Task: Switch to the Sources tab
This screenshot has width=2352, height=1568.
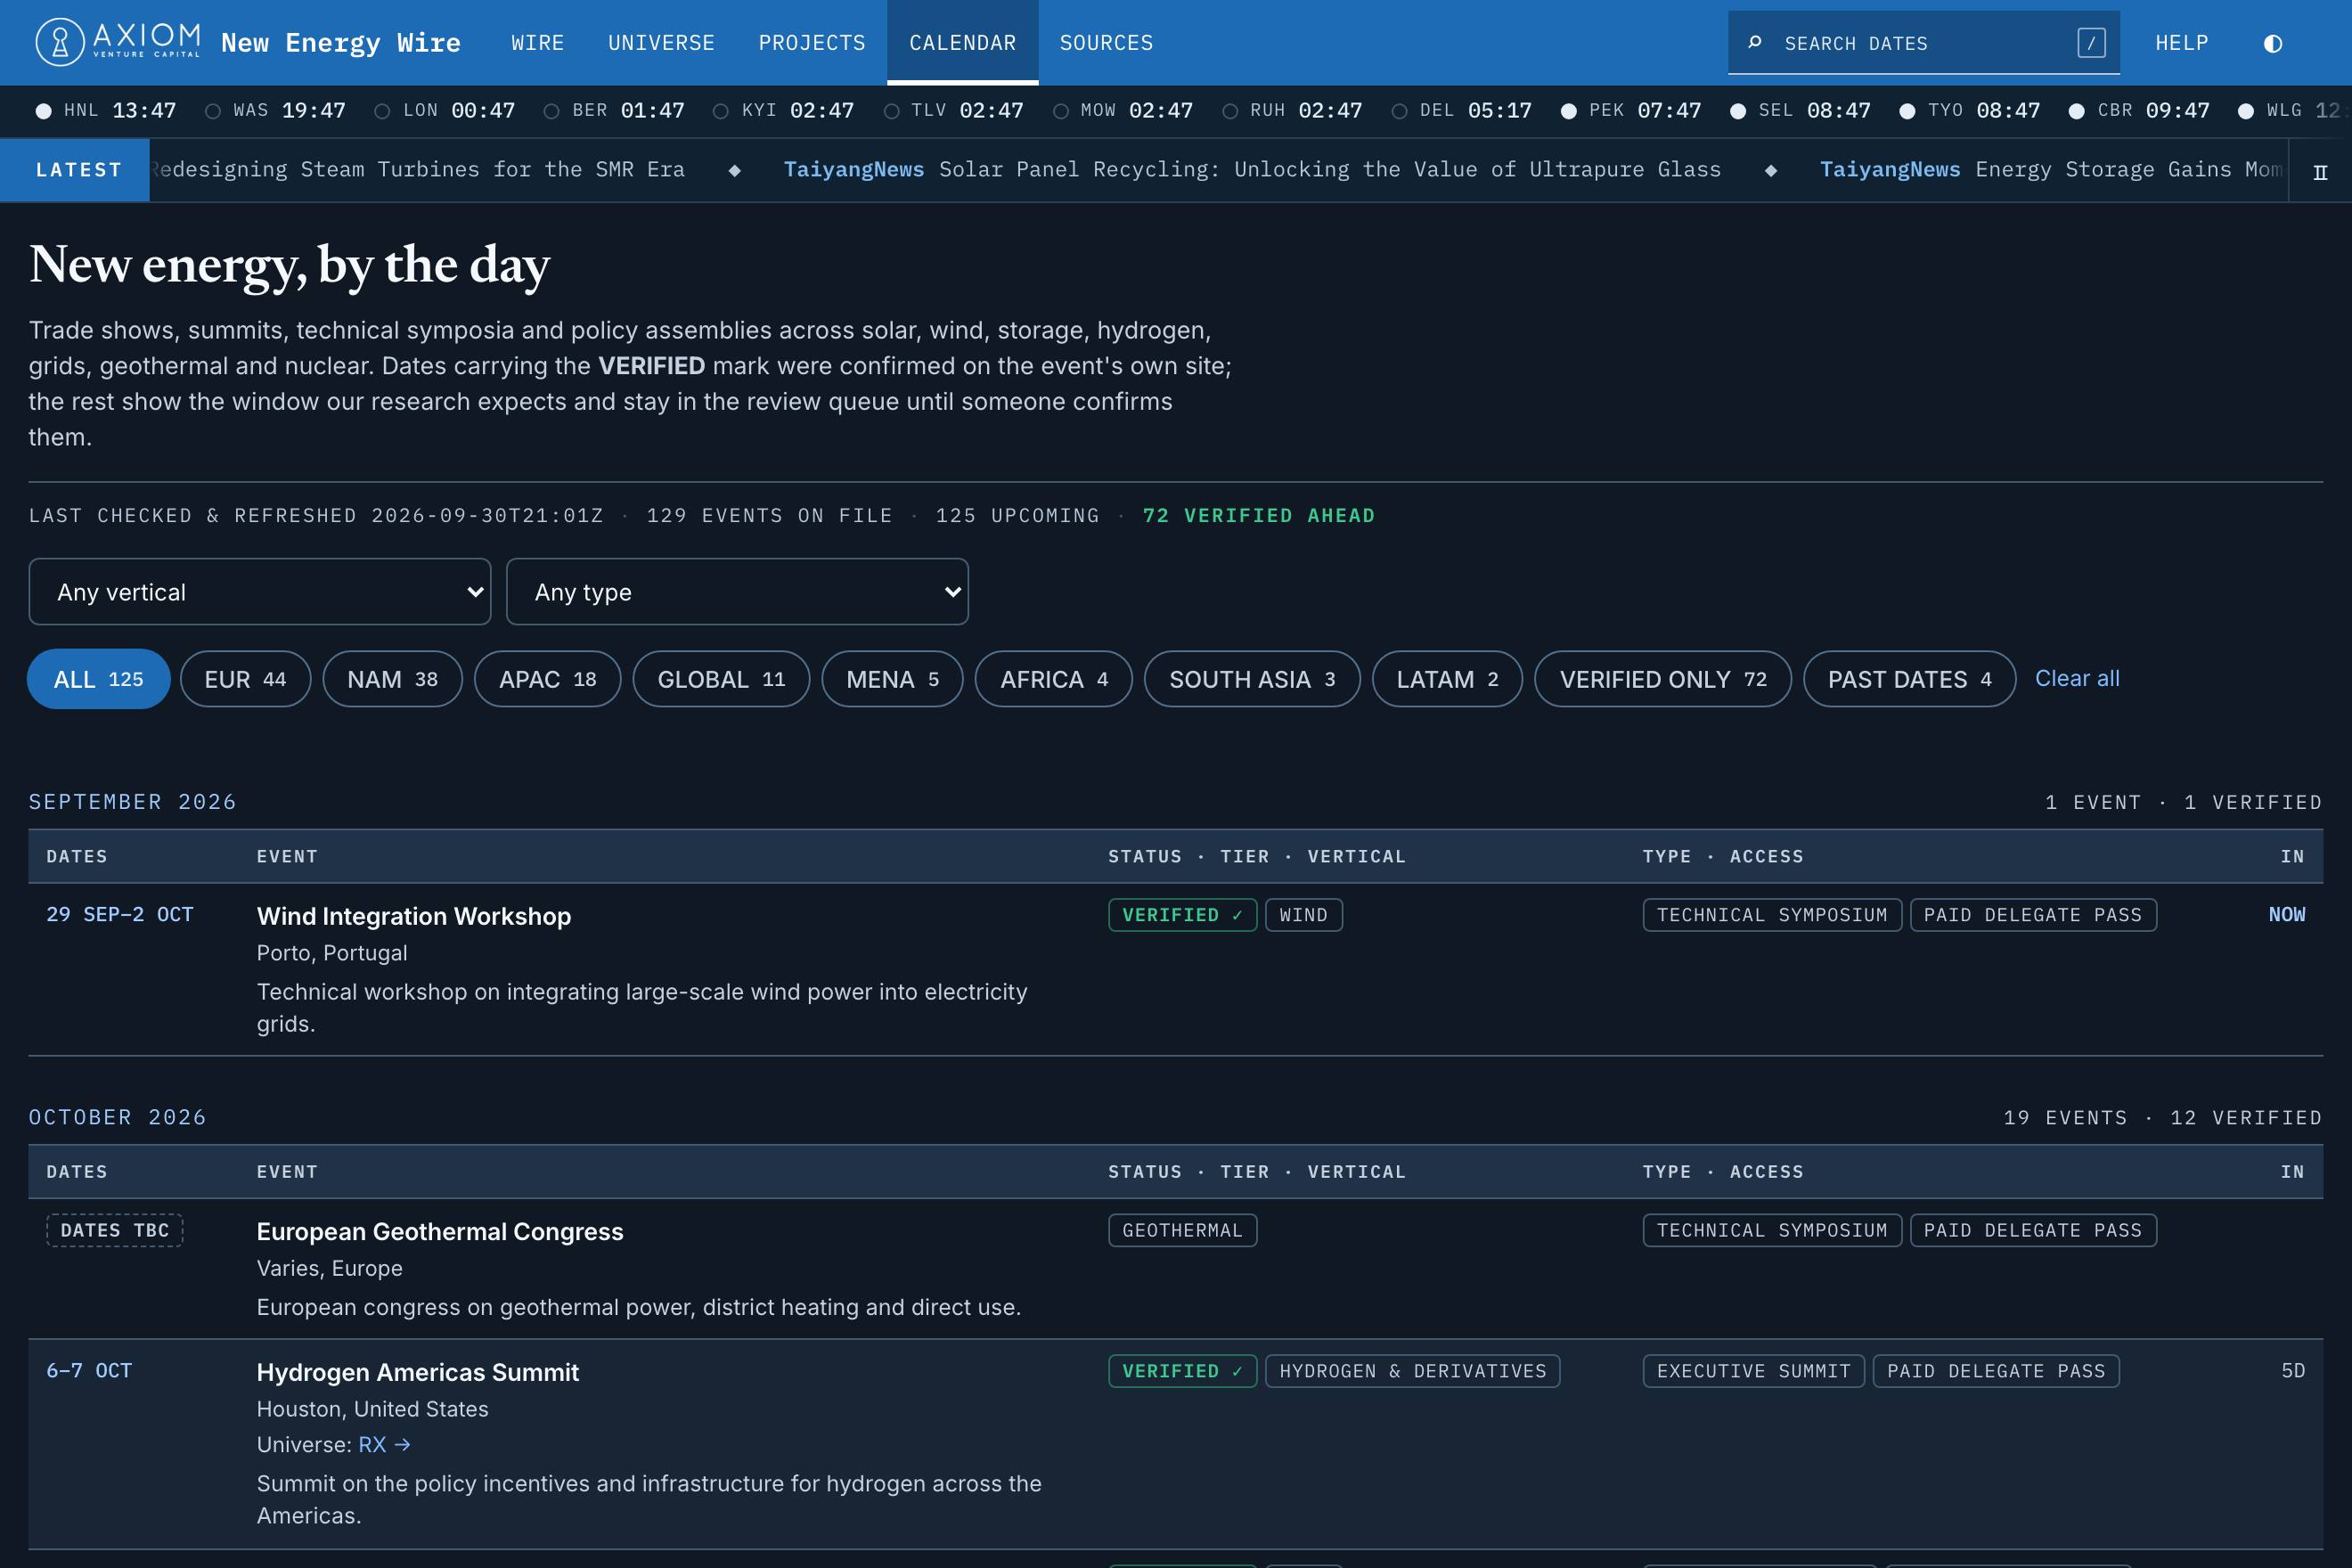Action: (x=1106, y=43)
